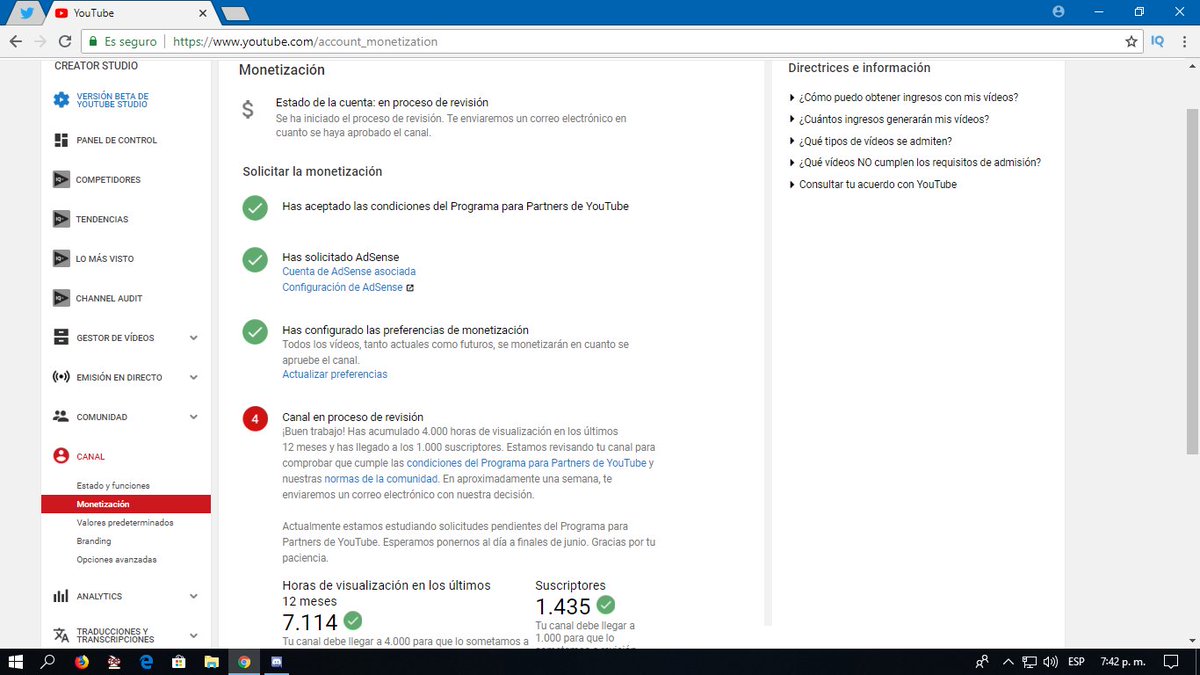Viewport: 1200px width, 675px height.
Task: Open Microsoft Store from the taskbar
Action: tap(179, 662)
